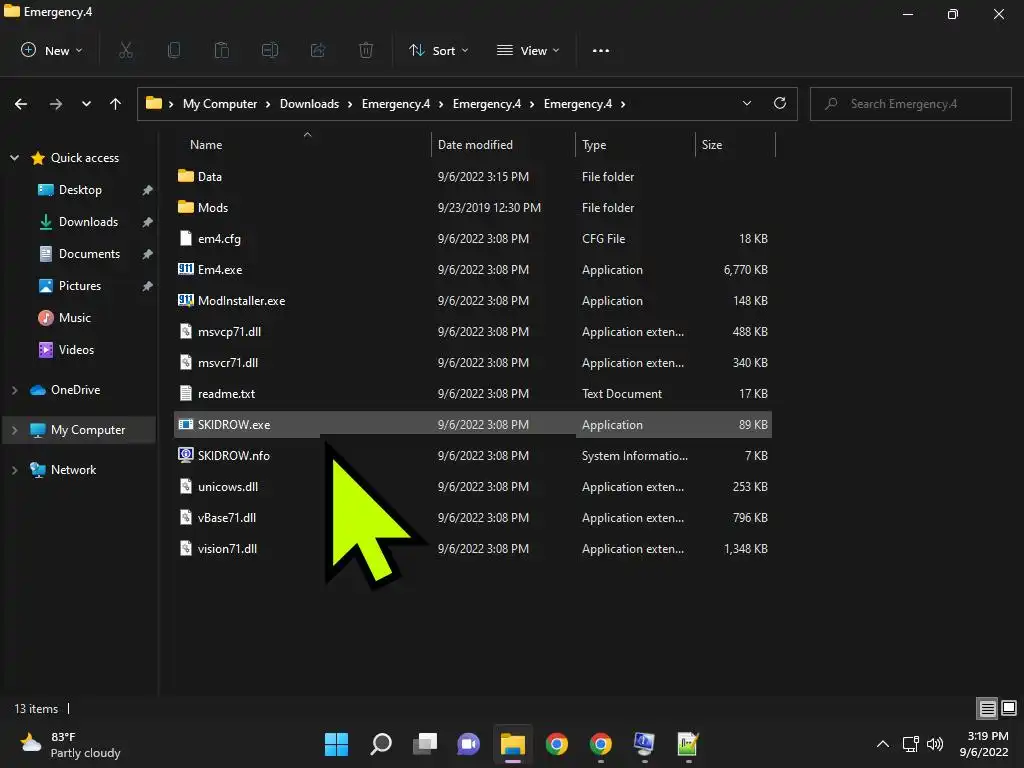This screenshot has height=768, width=1024.
Task: Sort by the Size column header
Action: pyautogui.click(x=712, y=145)
